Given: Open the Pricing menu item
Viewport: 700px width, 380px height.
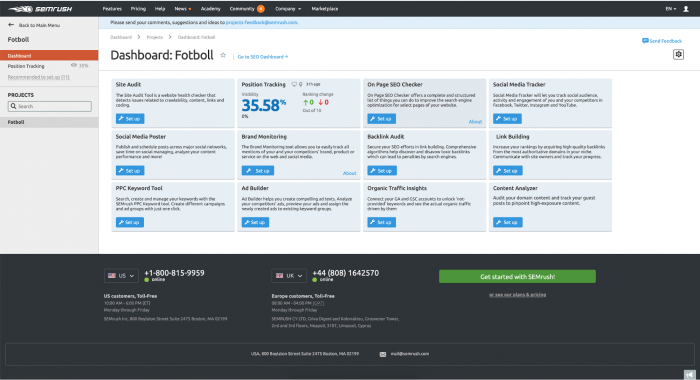Looking at the screenshot, I should point(138,9).
